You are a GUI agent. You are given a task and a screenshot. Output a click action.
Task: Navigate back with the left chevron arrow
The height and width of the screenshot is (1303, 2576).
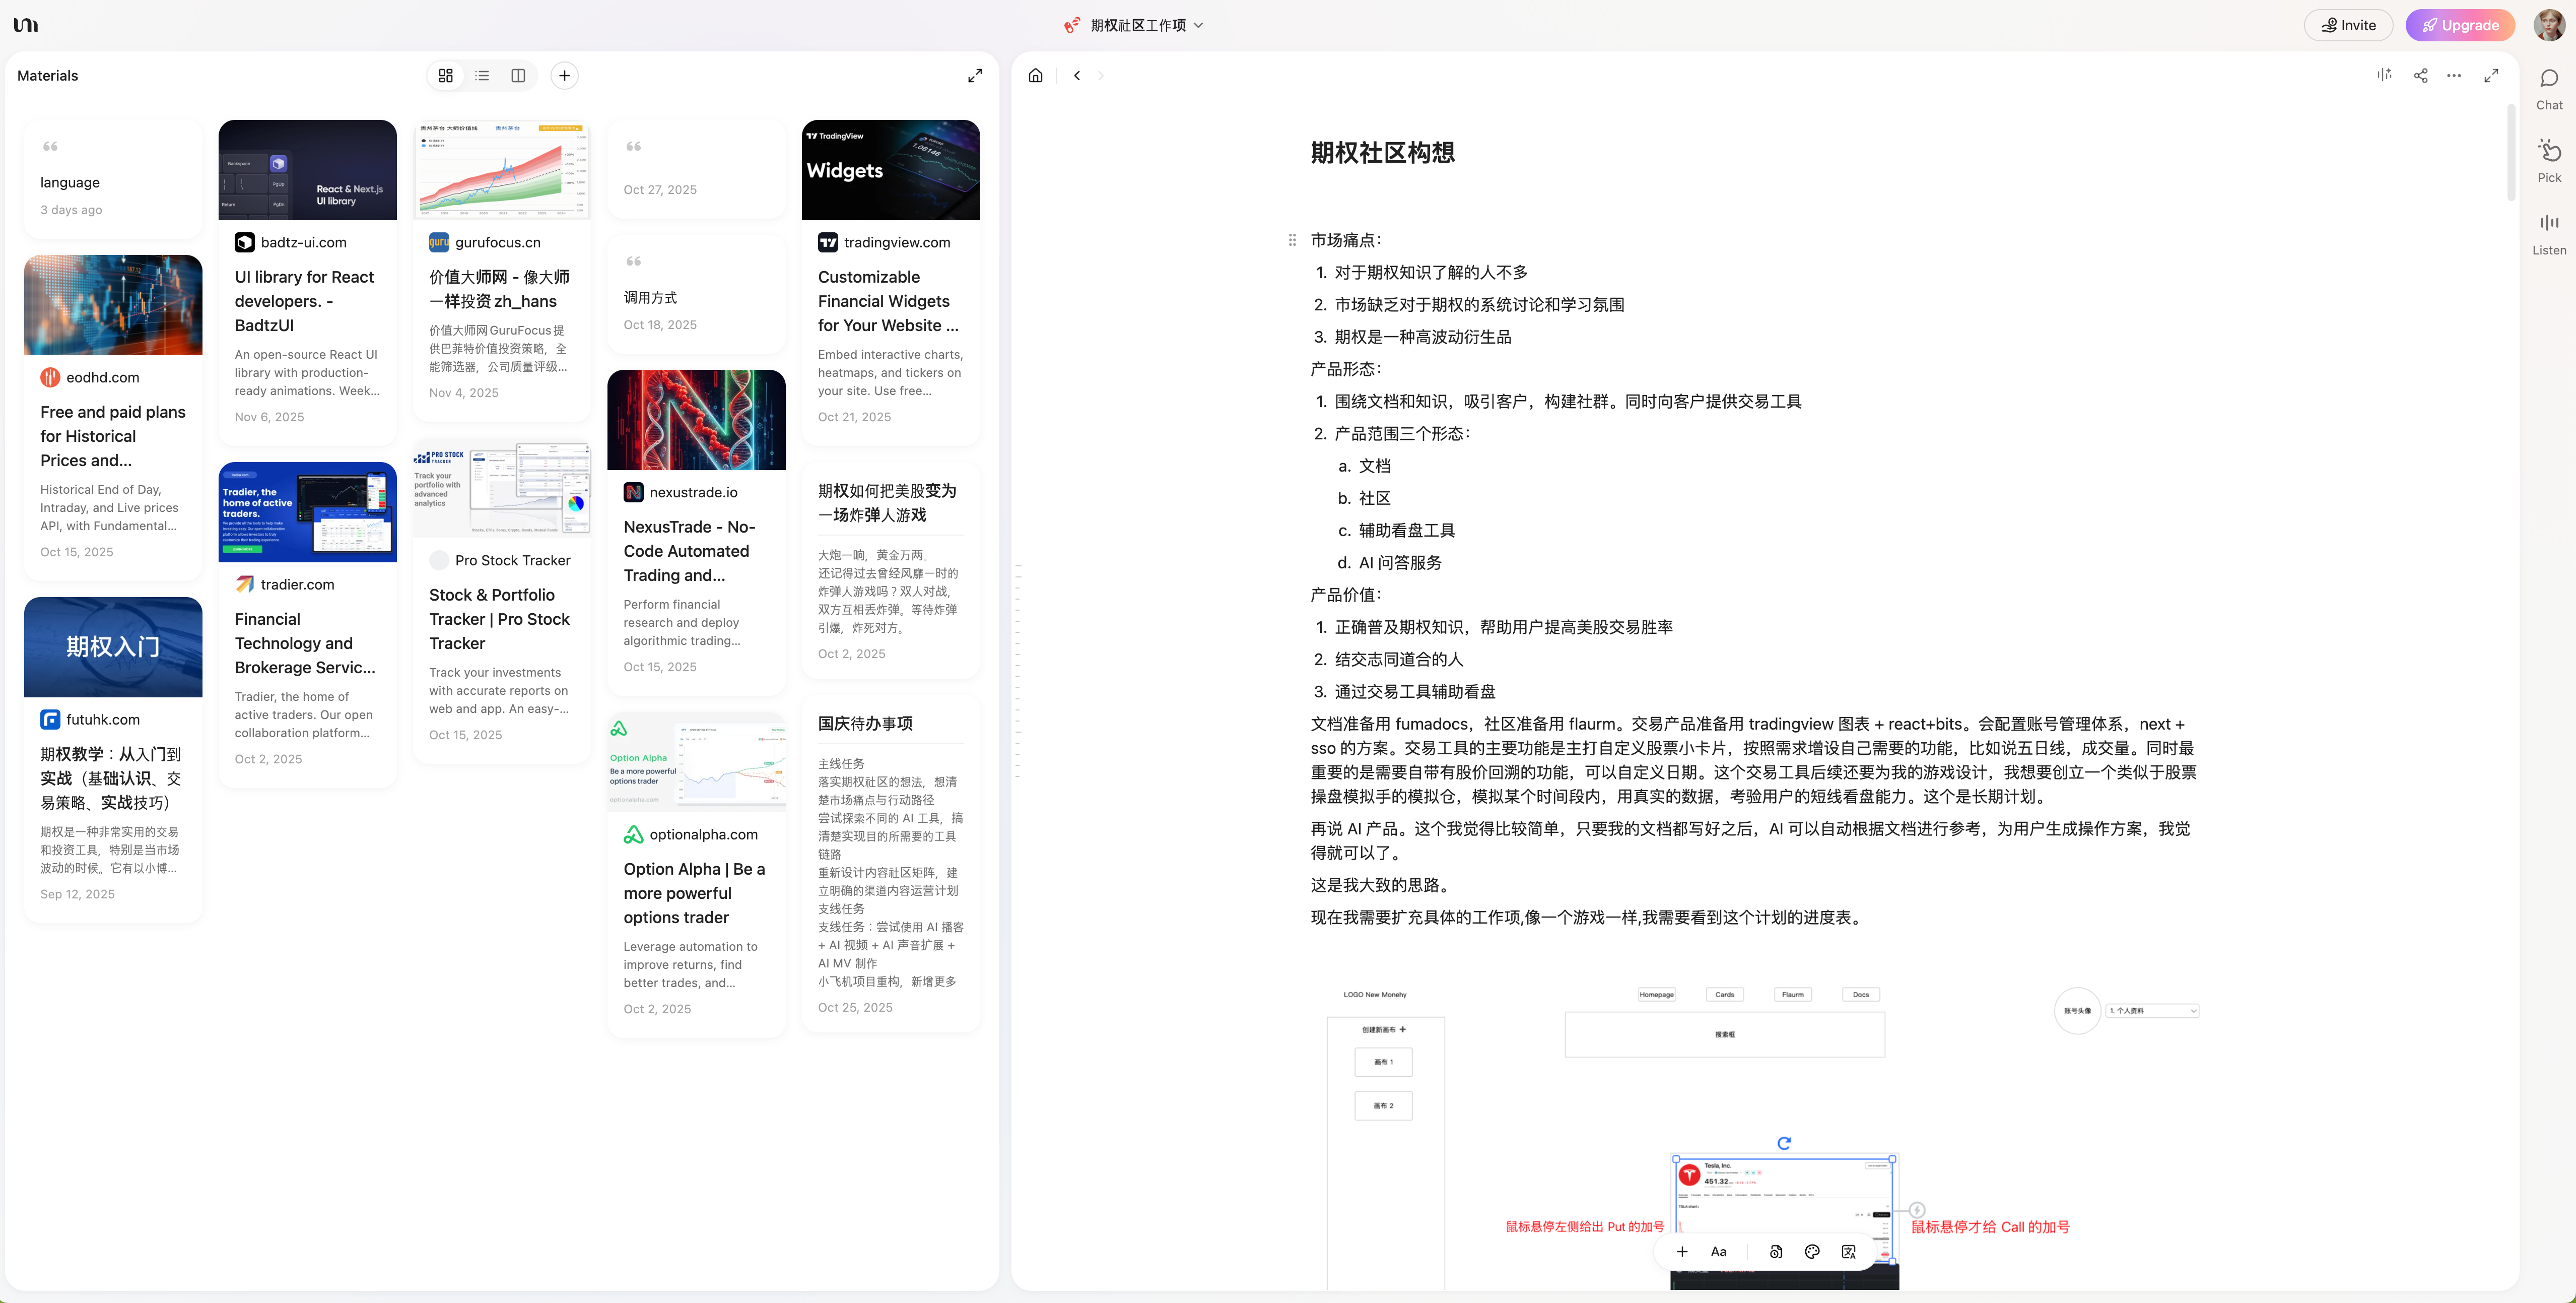[1077, 76]
